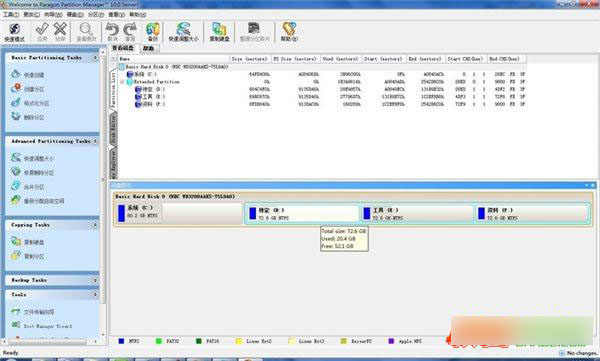Click the Size (sectors) column header
Image resolution: width=600 pixels, height=361 pixels.
pyautogui.click(x=250, y=59)
